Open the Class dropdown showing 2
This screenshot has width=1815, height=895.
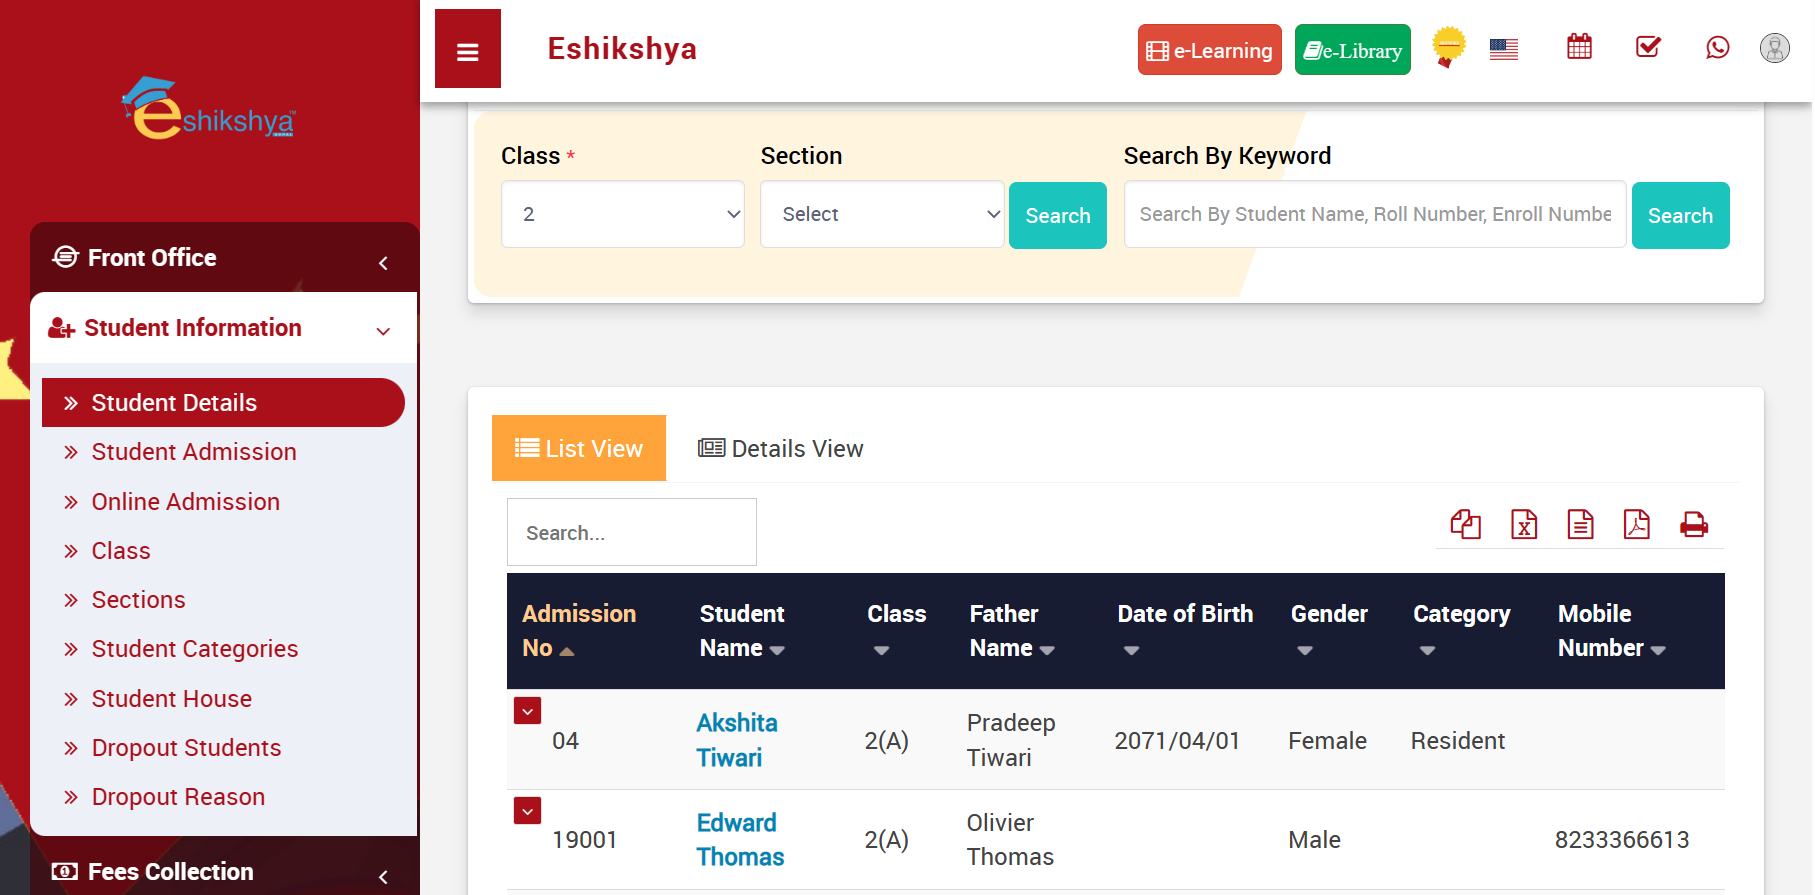pyautogui.click(x=622, y=214)
